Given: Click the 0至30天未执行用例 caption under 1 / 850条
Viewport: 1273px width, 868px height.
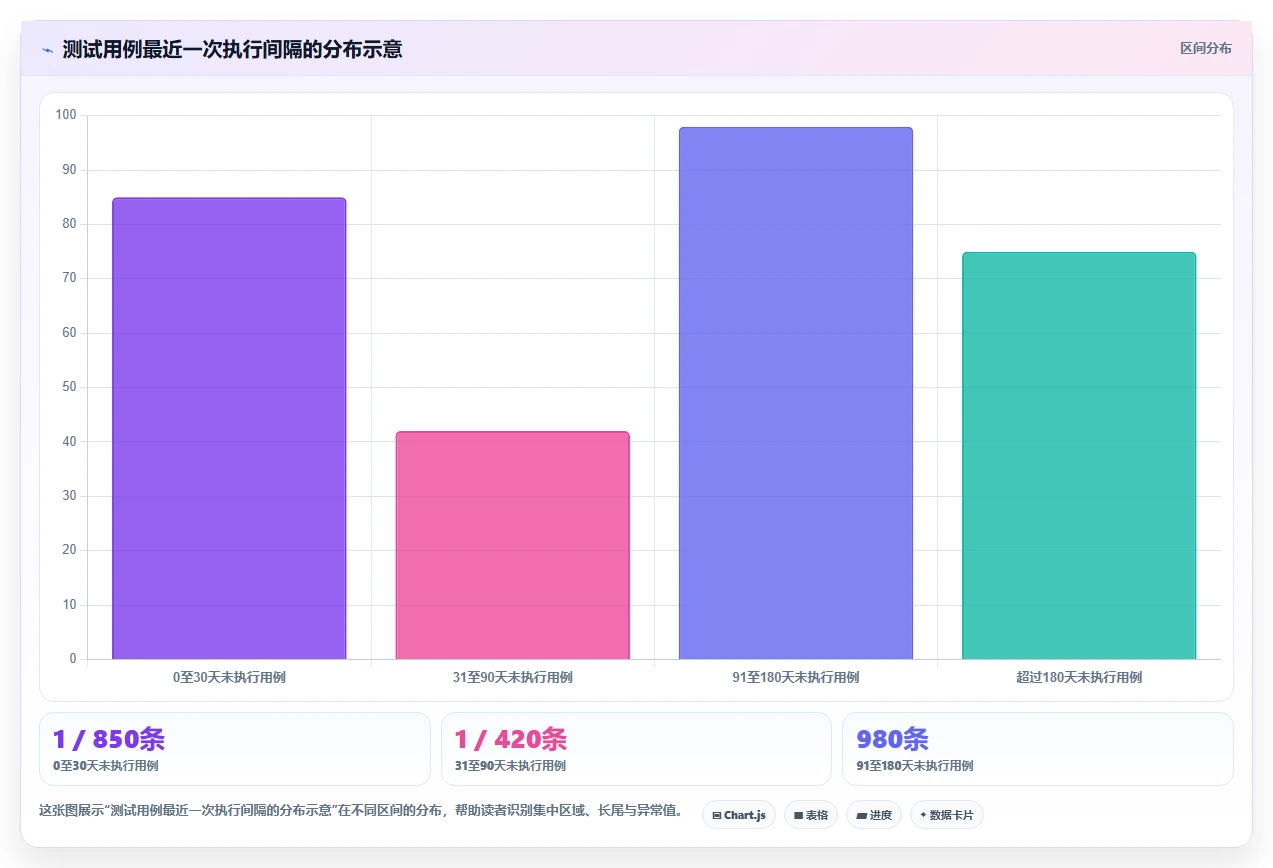Looking at the screenshot, I should (x=106, y=766).
